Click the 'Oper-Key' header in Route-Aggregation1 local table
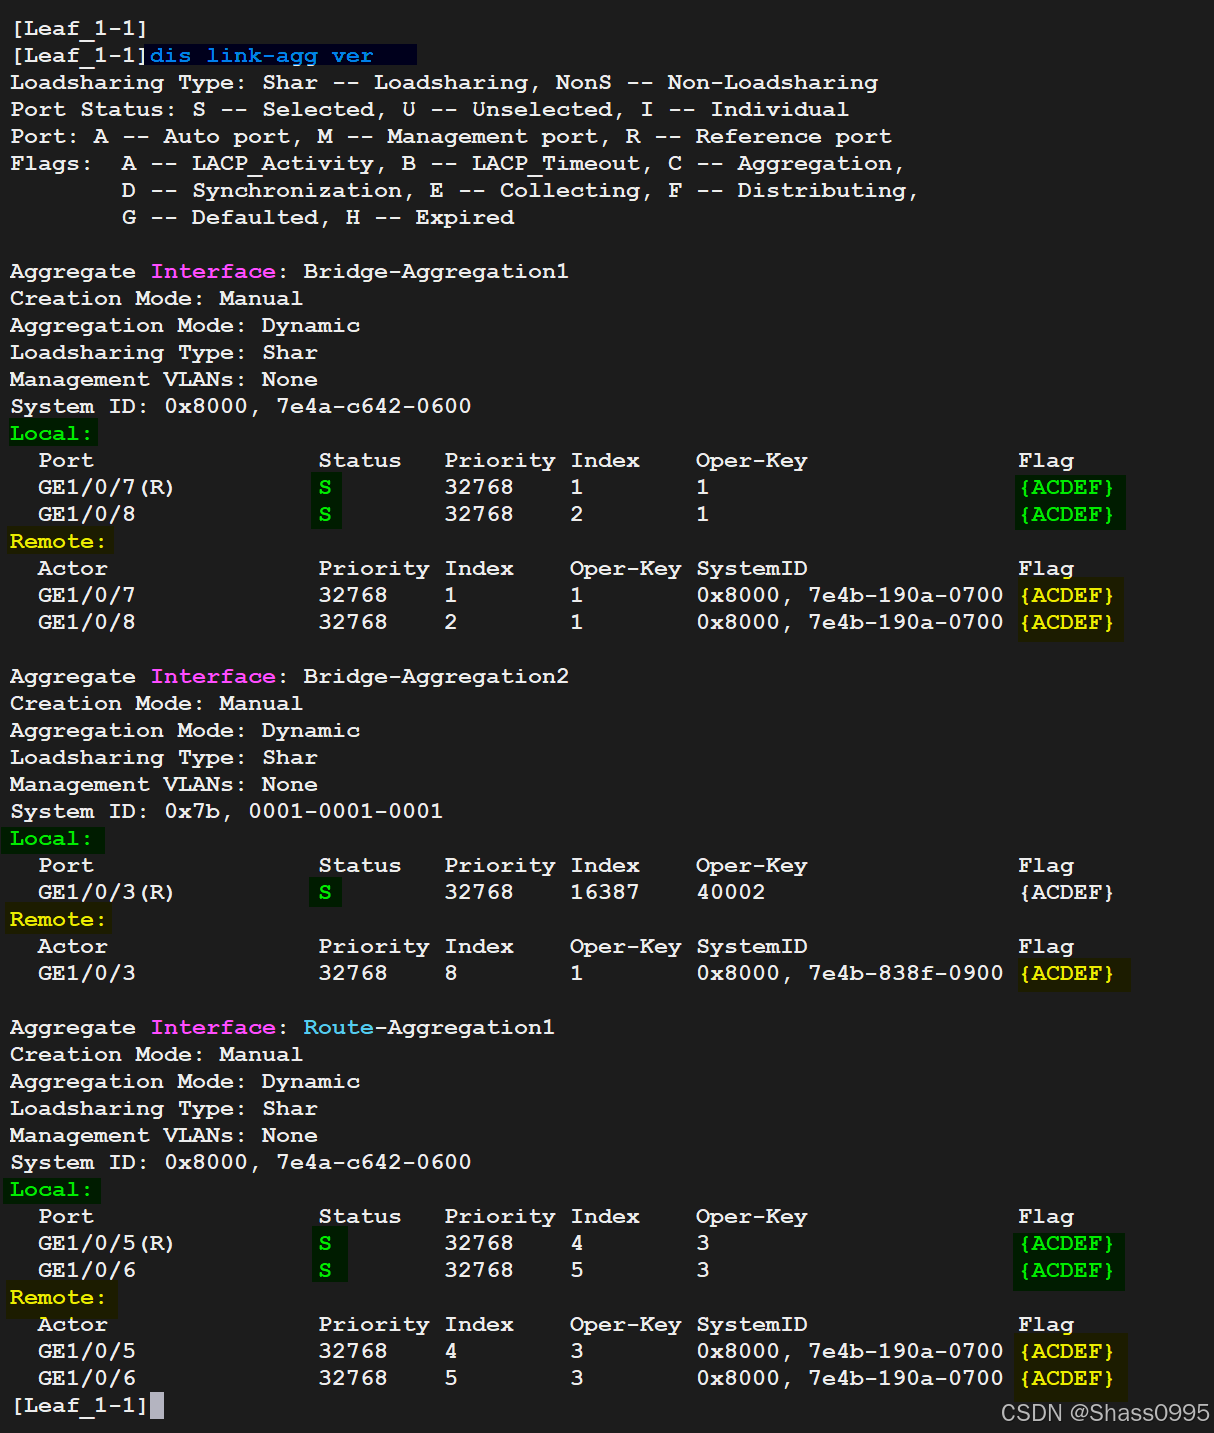This screenshot has width=1214, height=1433. 752,1217
